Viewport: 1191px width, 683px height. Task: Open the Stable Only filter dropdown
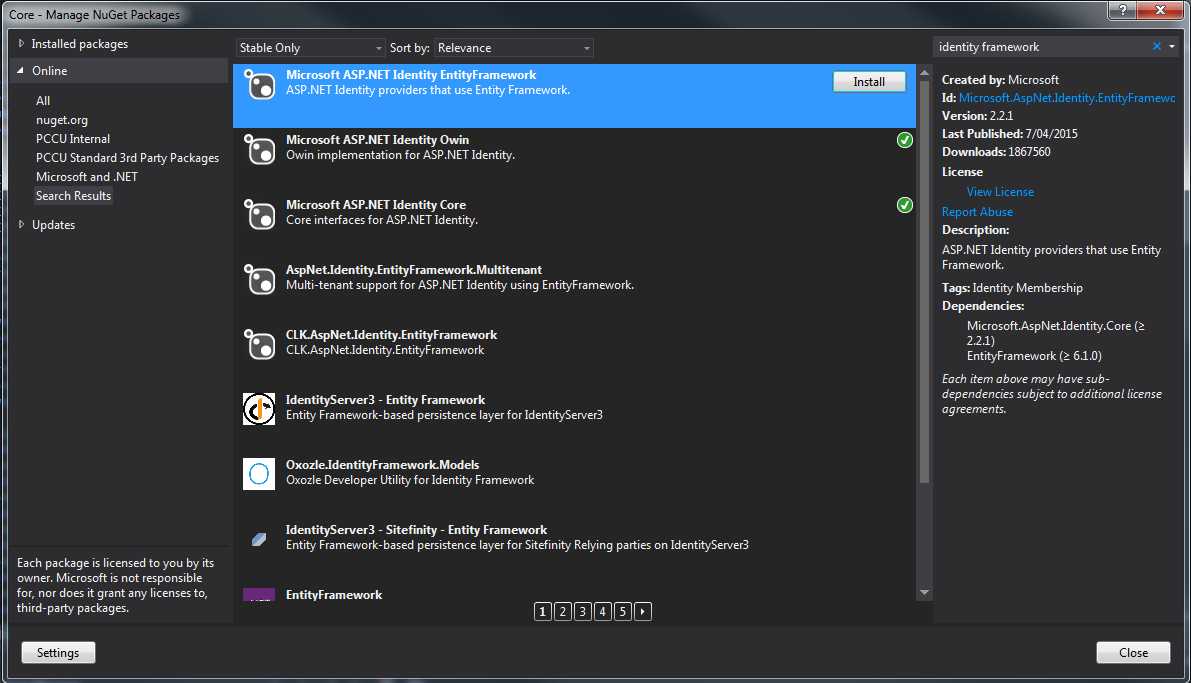tap(310, 48)
